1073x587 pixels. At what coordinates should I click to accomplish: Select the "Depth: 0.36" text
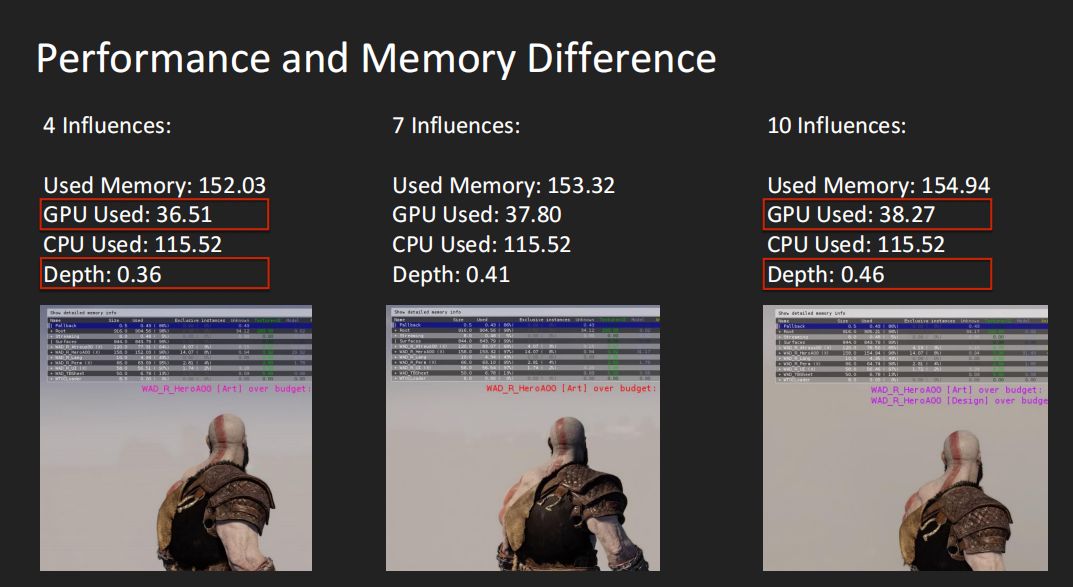pyautogui.click(x=102, y=275)
